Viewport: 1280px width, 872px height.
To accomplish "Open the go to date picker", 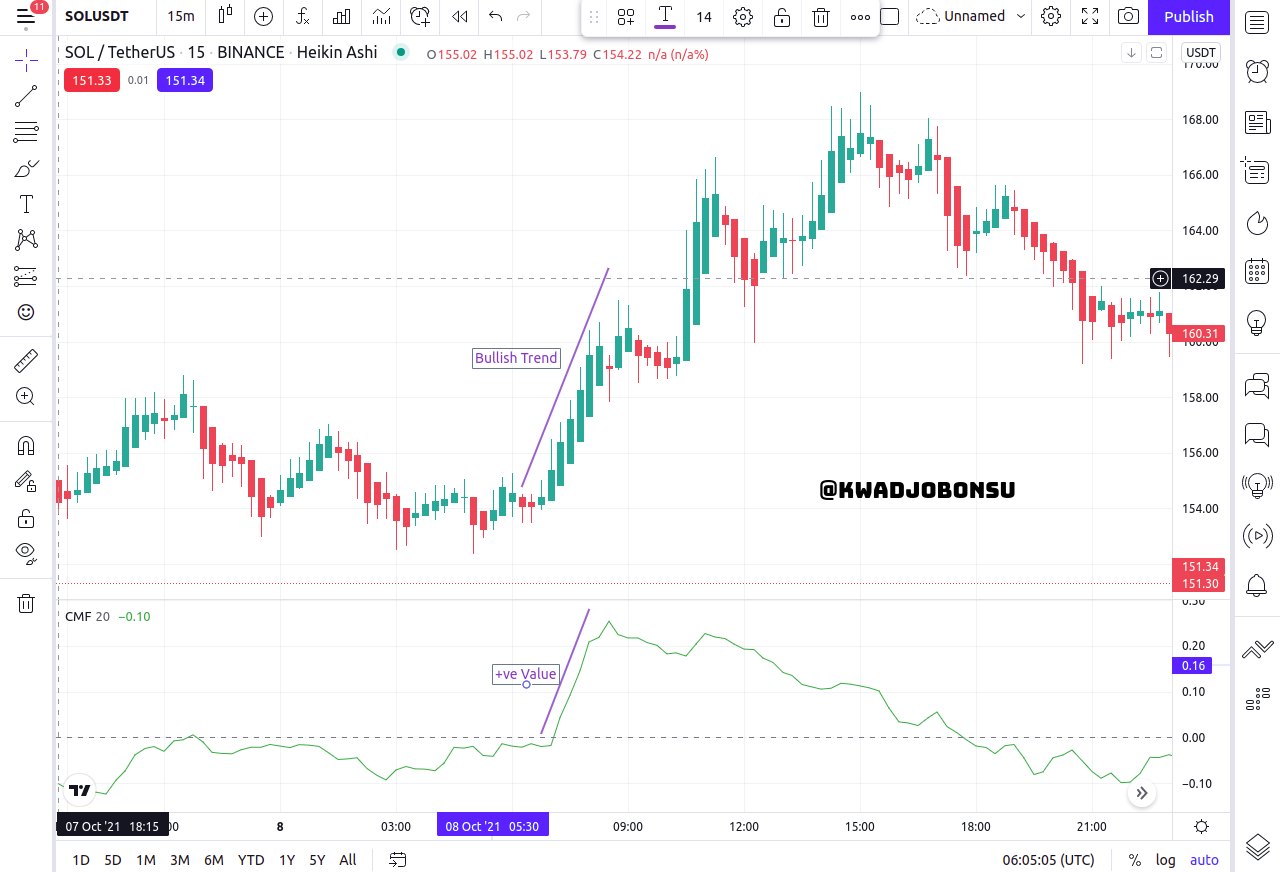I will [x=398, y=860].
